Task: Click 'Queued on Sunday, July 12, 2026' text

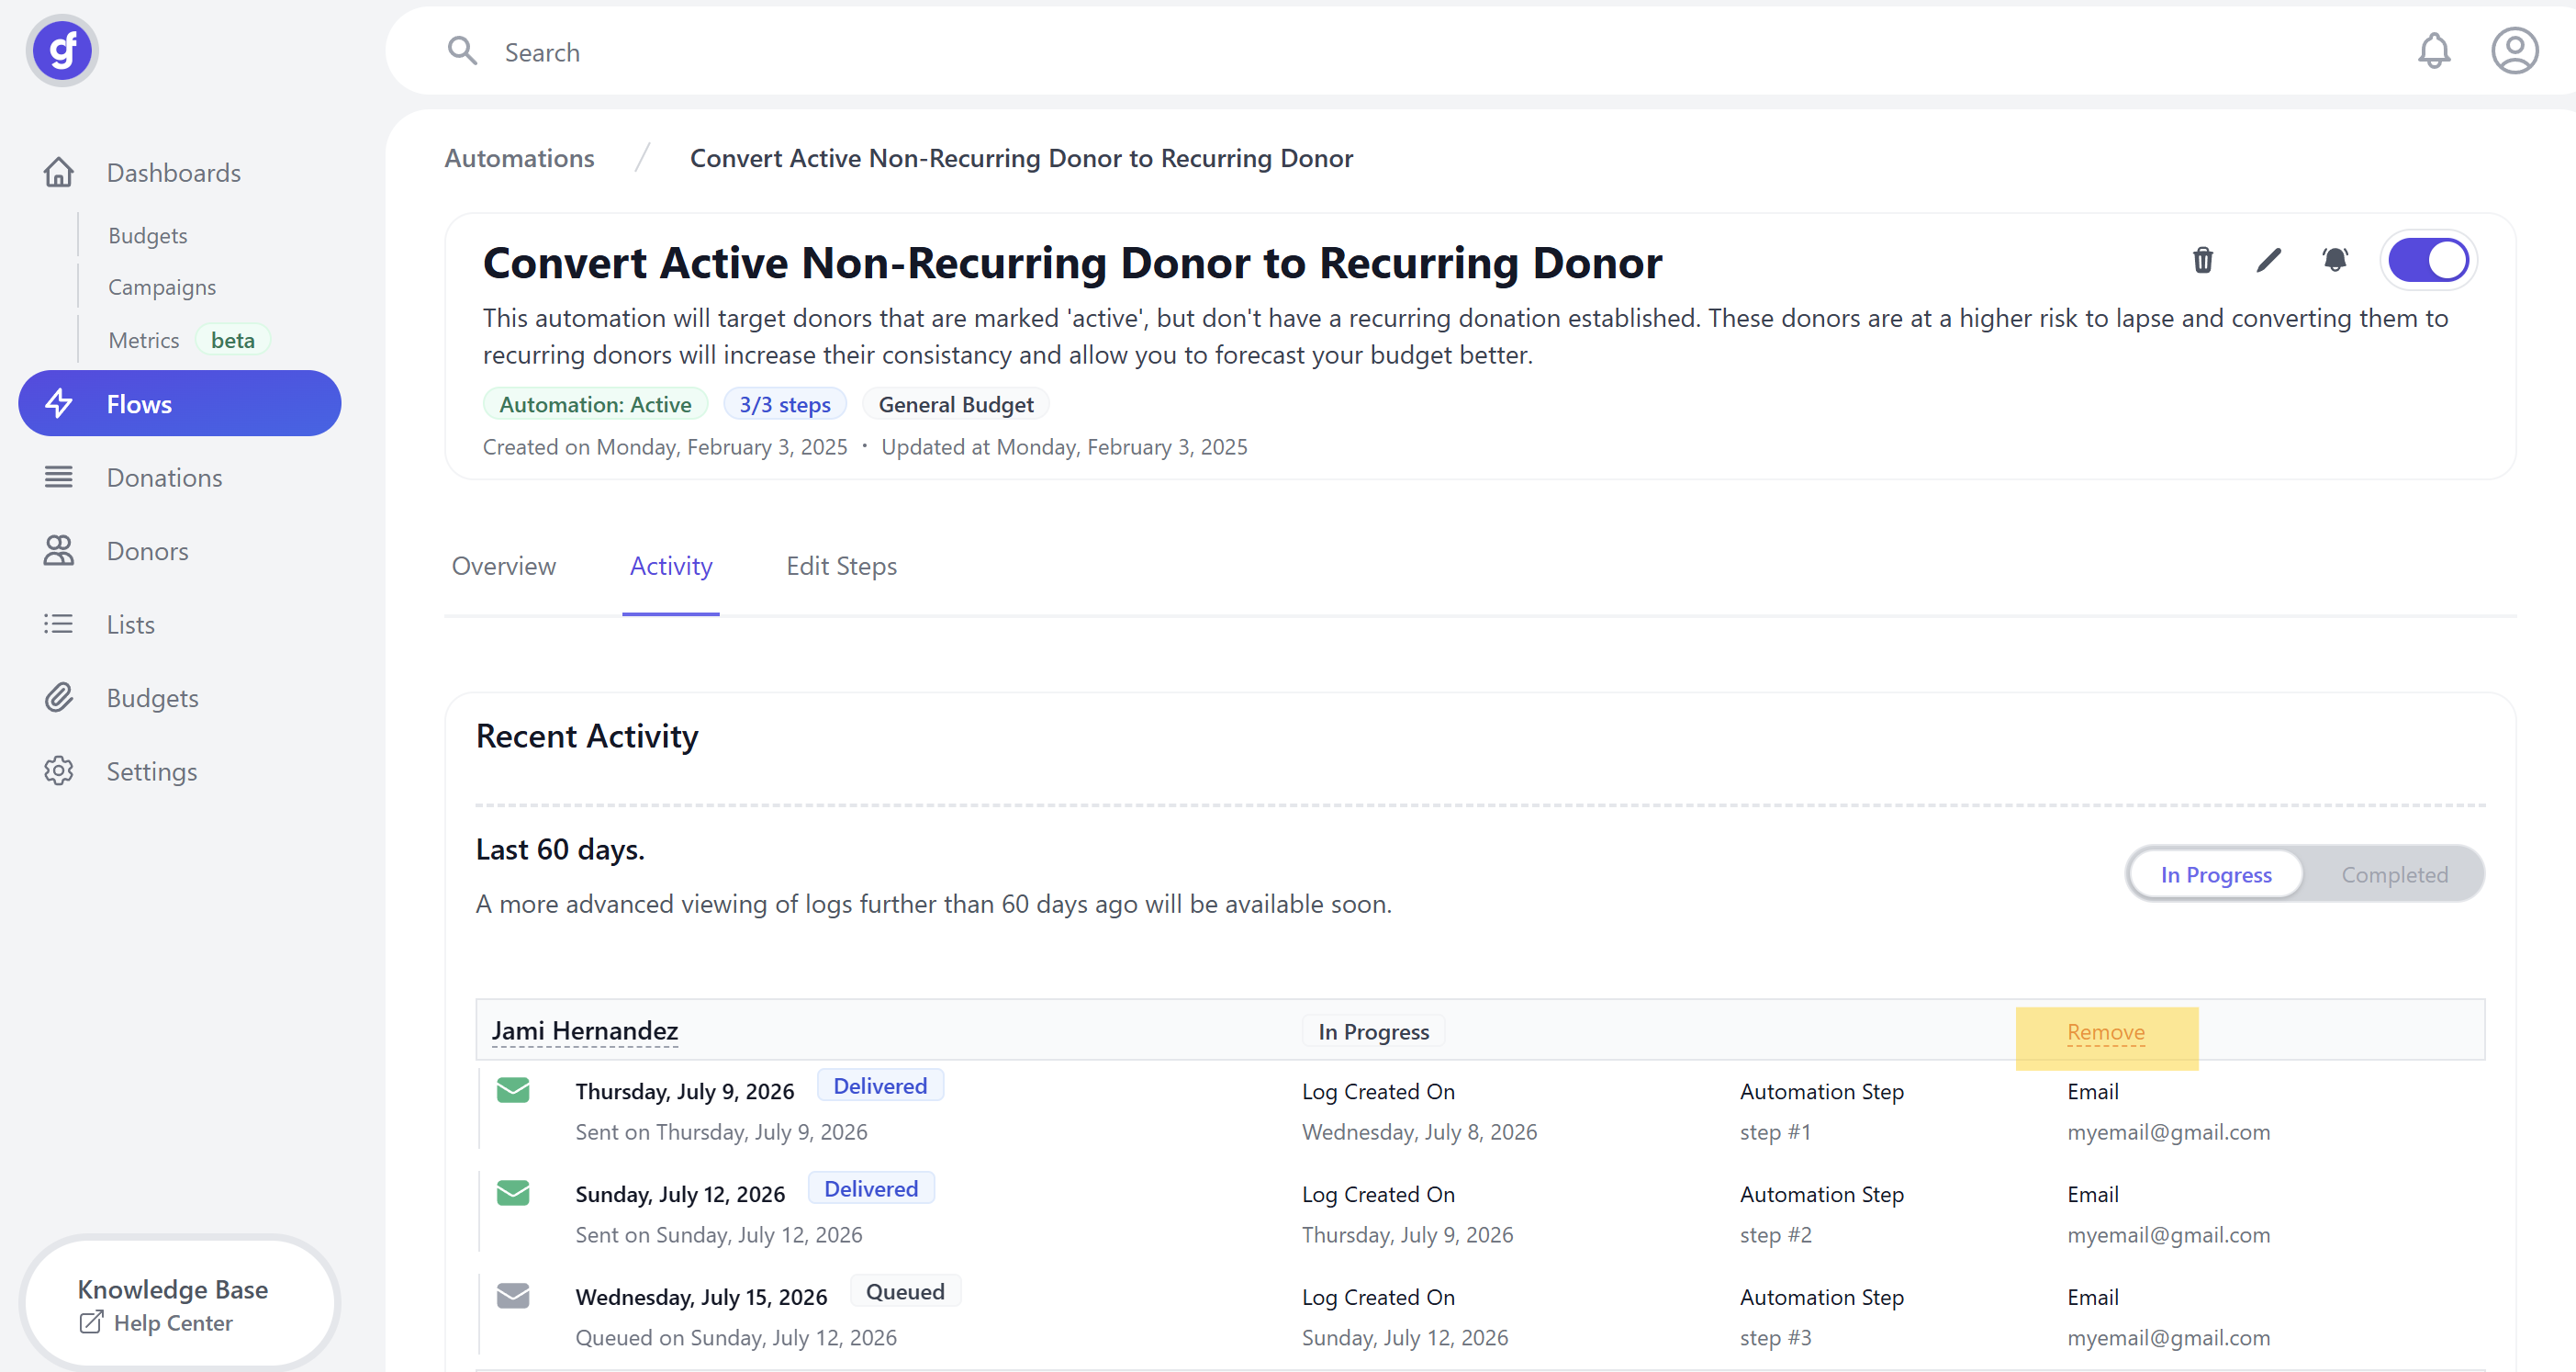Action: pos(736,1339)
